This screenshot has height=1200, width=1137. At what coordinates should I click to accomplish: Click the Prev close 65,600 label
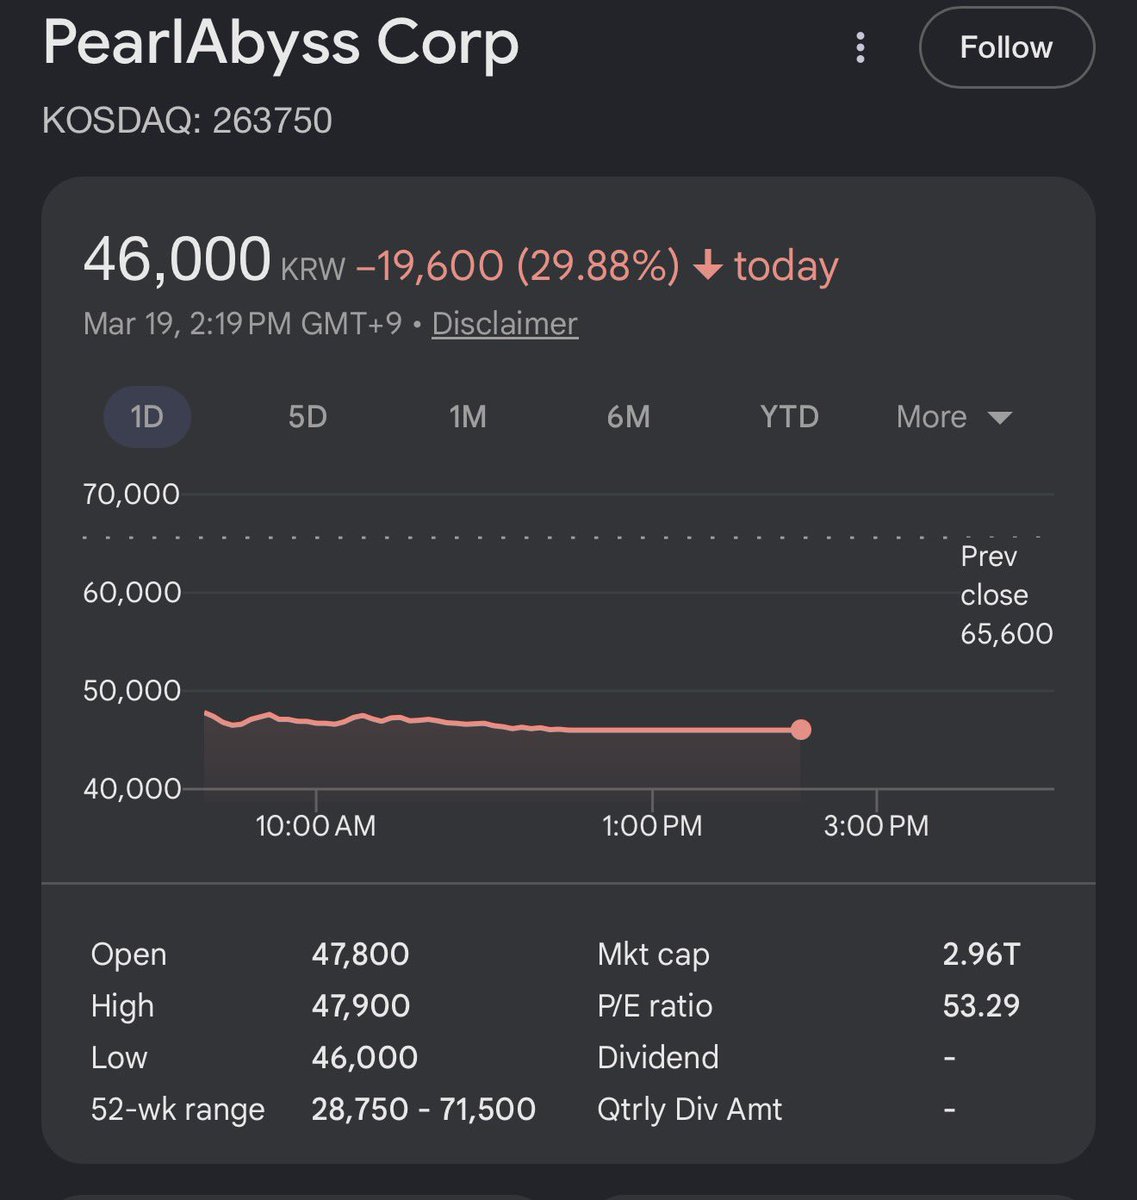[1006, 595]
